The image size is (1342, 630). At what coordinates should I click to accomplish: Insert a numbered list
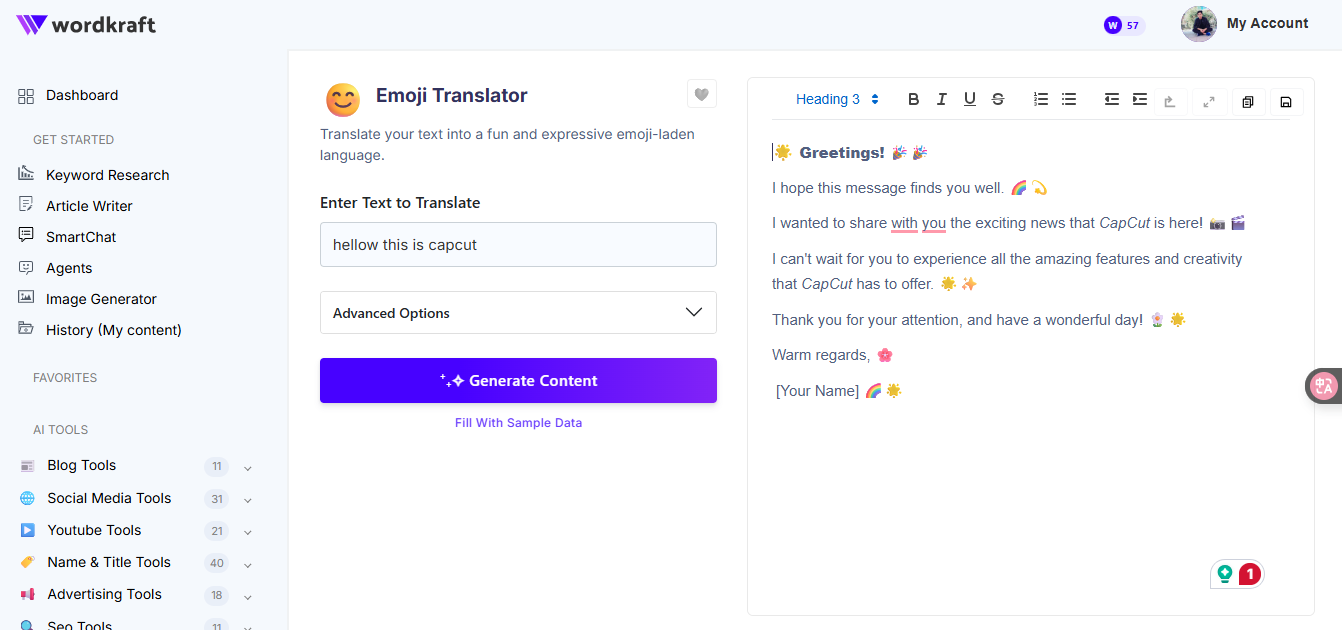click(1041, 99)
